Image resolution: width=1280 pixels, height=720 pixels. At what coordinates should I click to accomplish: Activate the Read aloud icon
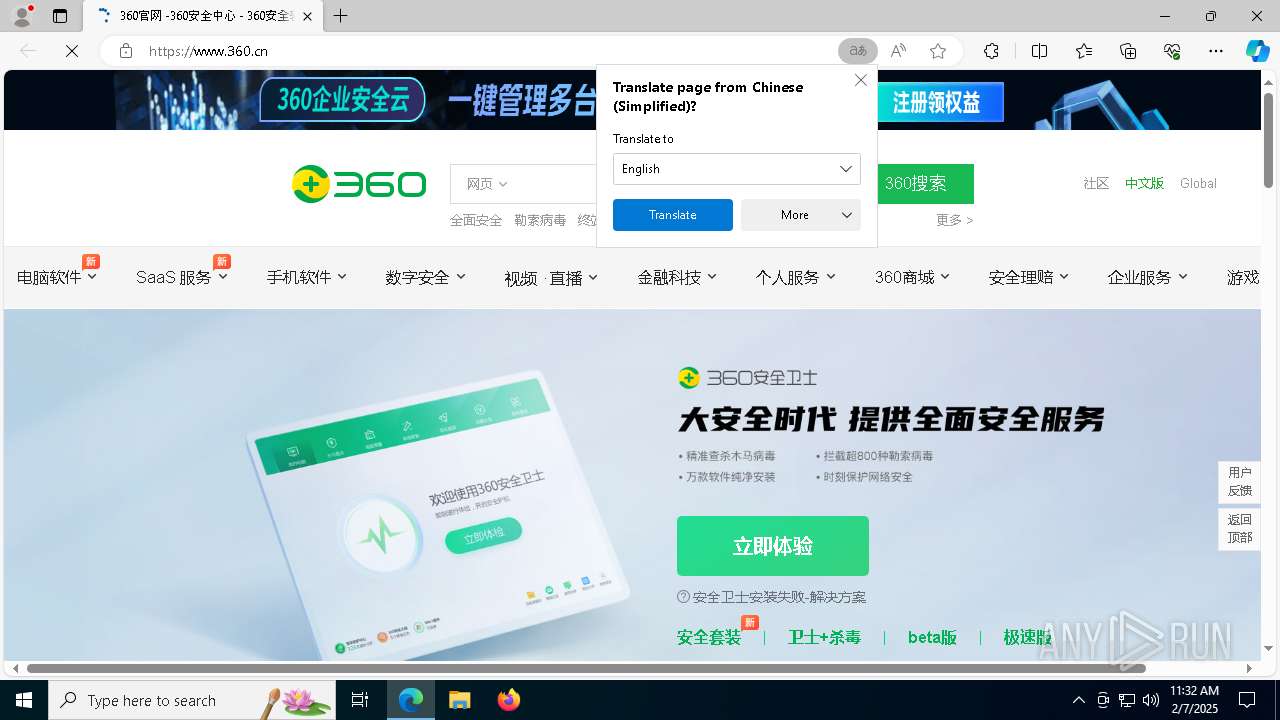pyautogui.click(x=898, y=51)
